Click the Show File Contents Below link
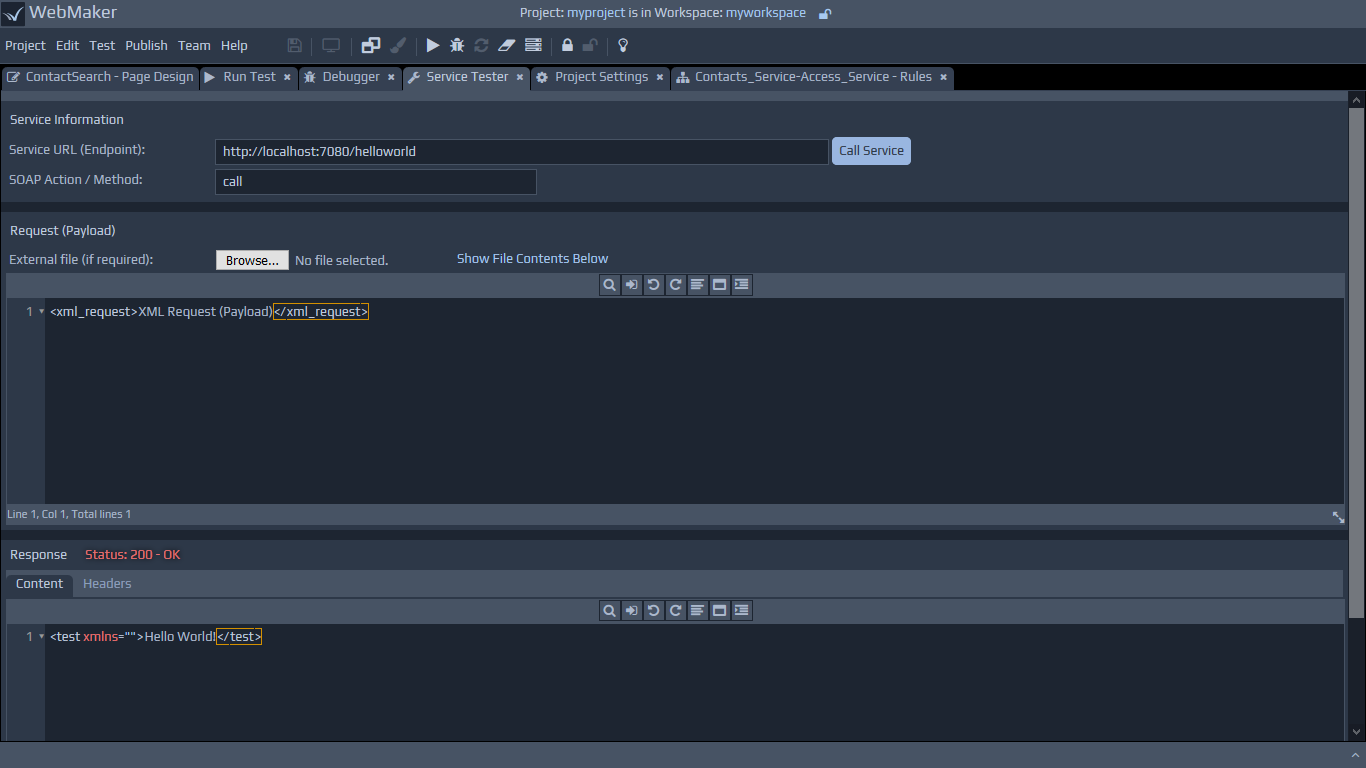This screenshot has height=768, width=1366. coord(532,259)
